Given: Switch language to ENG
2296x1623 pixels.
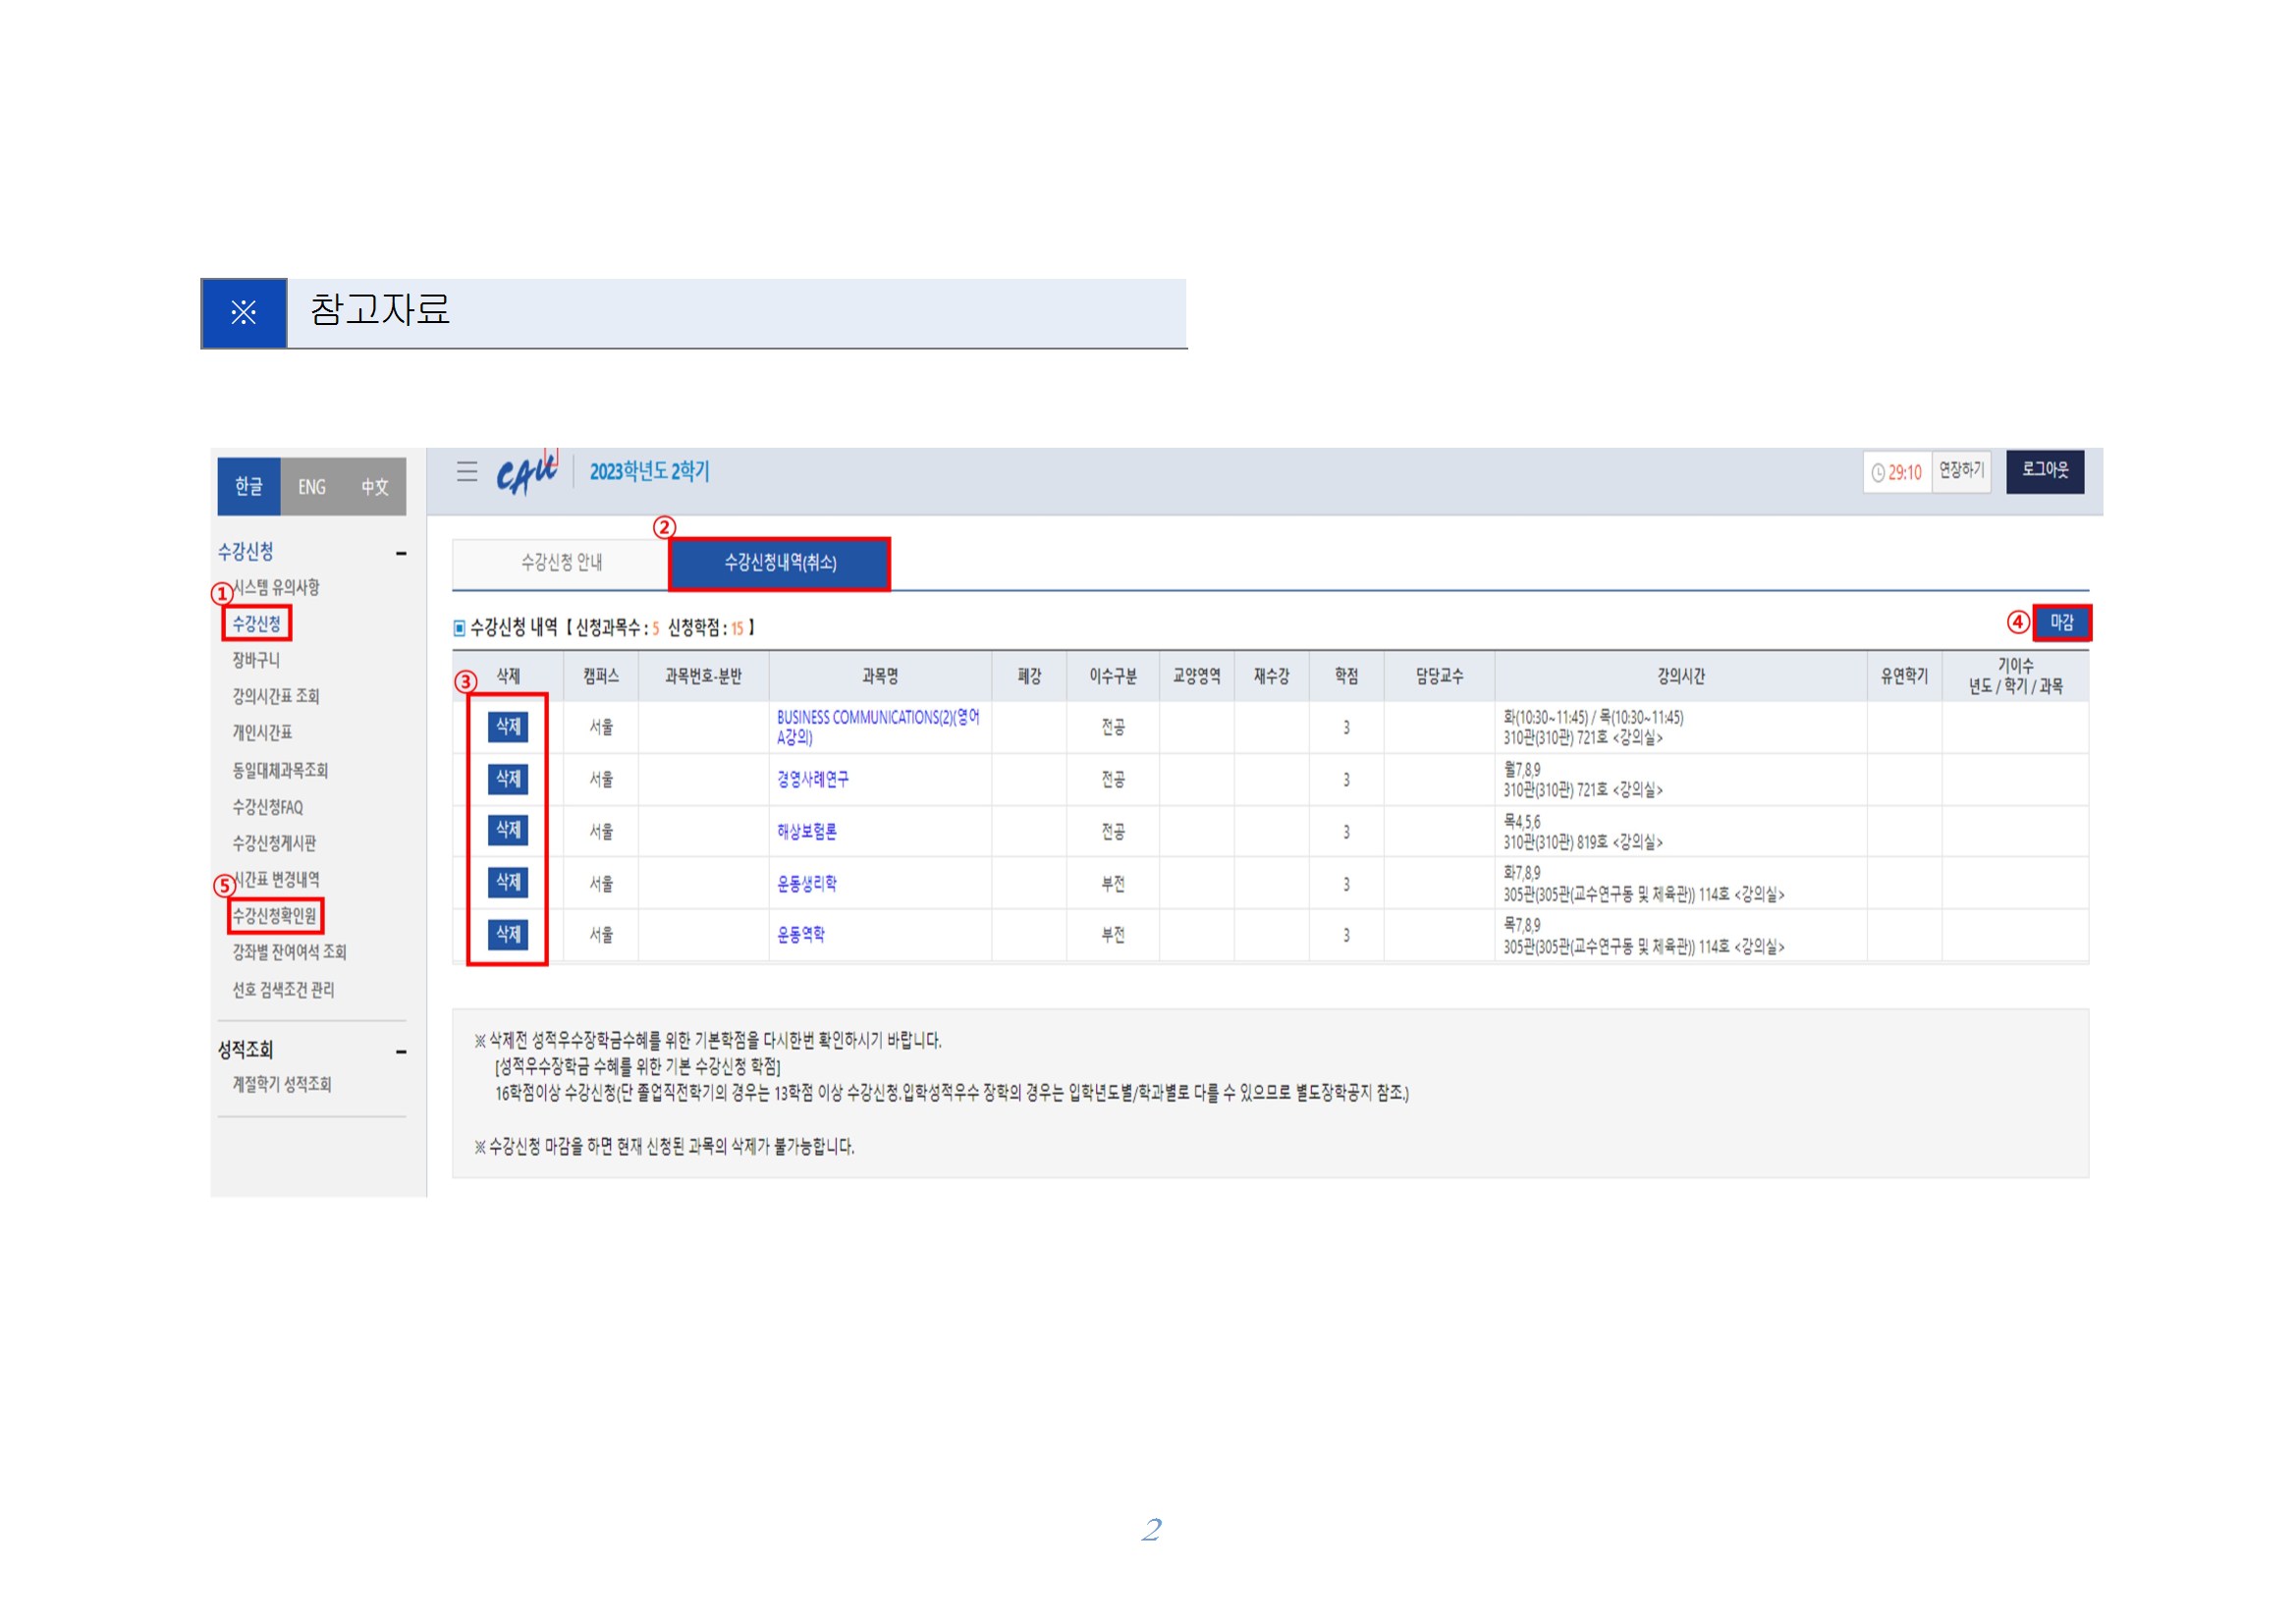Looking at the screenshot, I should click(312, 487).
